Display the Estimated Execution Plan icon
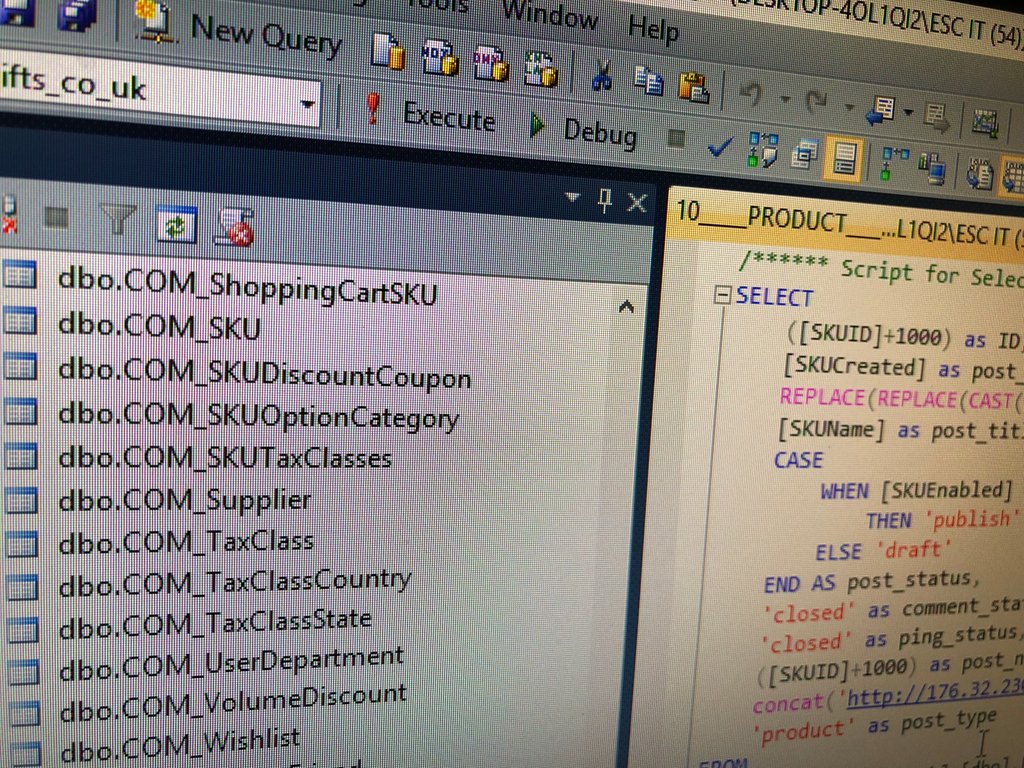The image size is (1024, 768). click(x=763, y=150)
